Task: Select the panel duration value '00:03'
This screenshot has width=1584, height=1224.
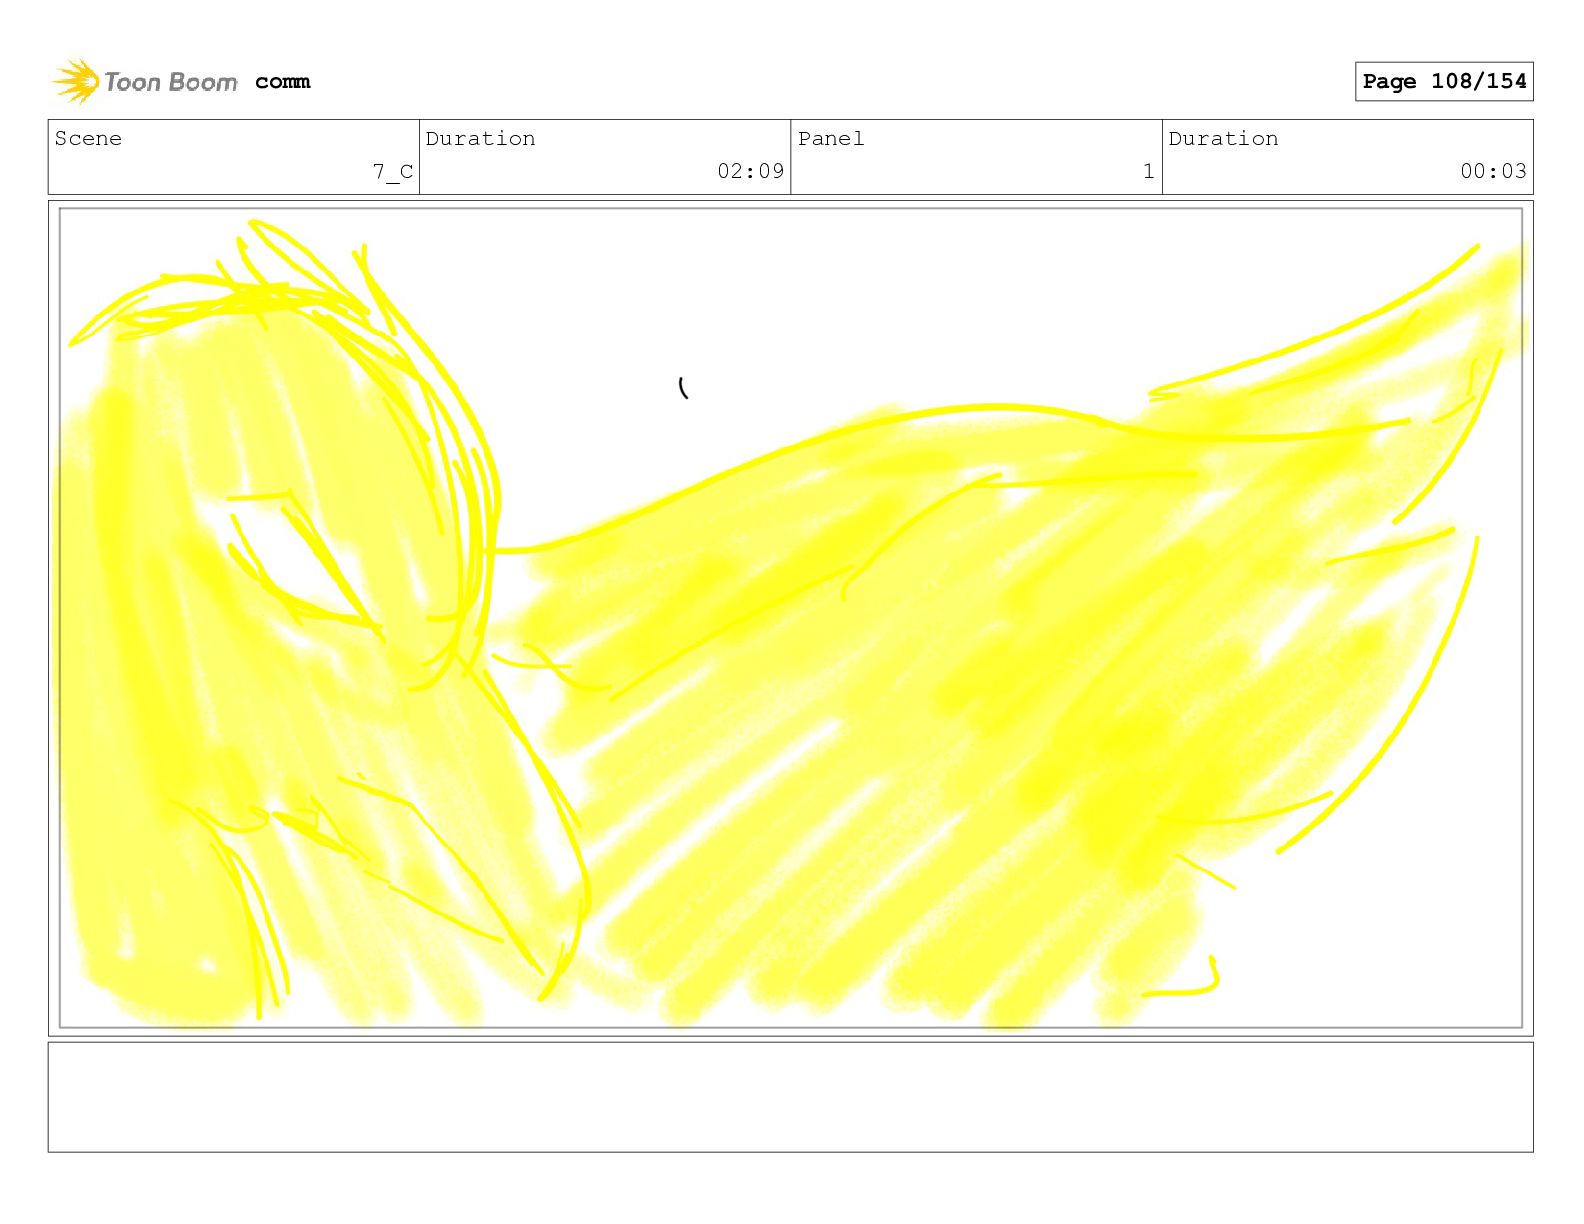Action: [x=1493, y=171]
